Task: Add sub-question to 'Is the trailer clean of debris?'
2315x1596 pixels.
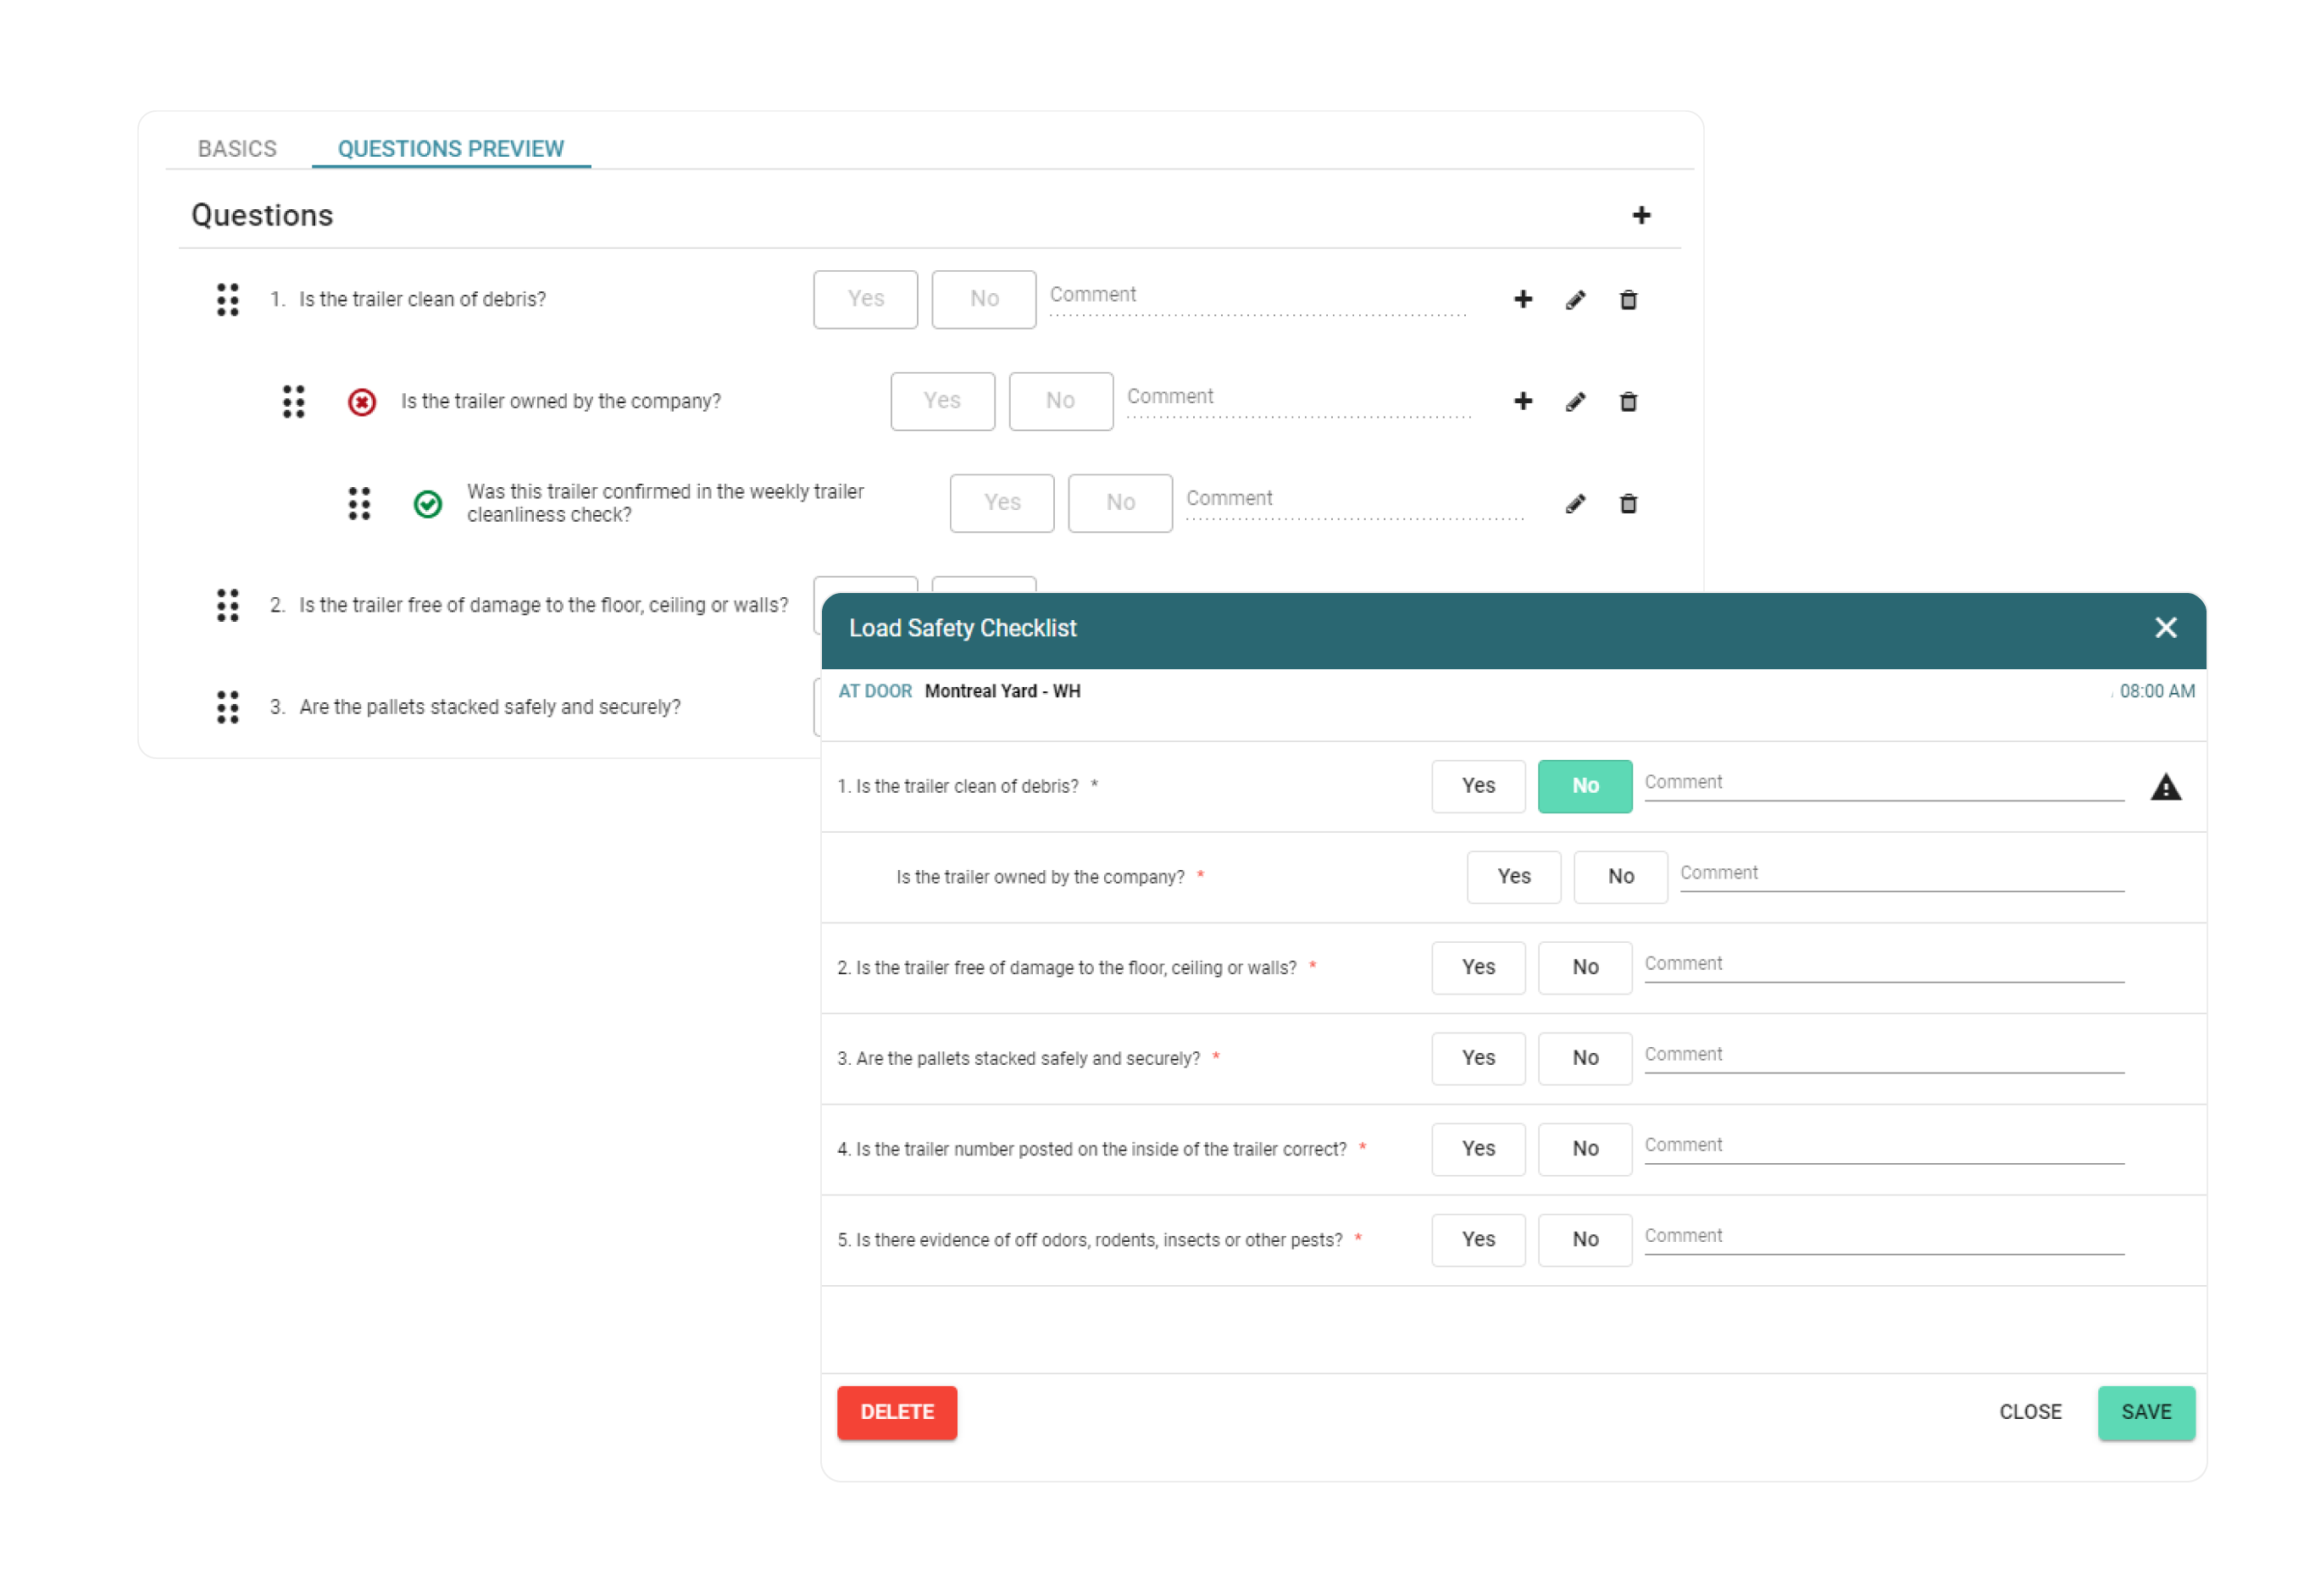Action: point(1523,299)
